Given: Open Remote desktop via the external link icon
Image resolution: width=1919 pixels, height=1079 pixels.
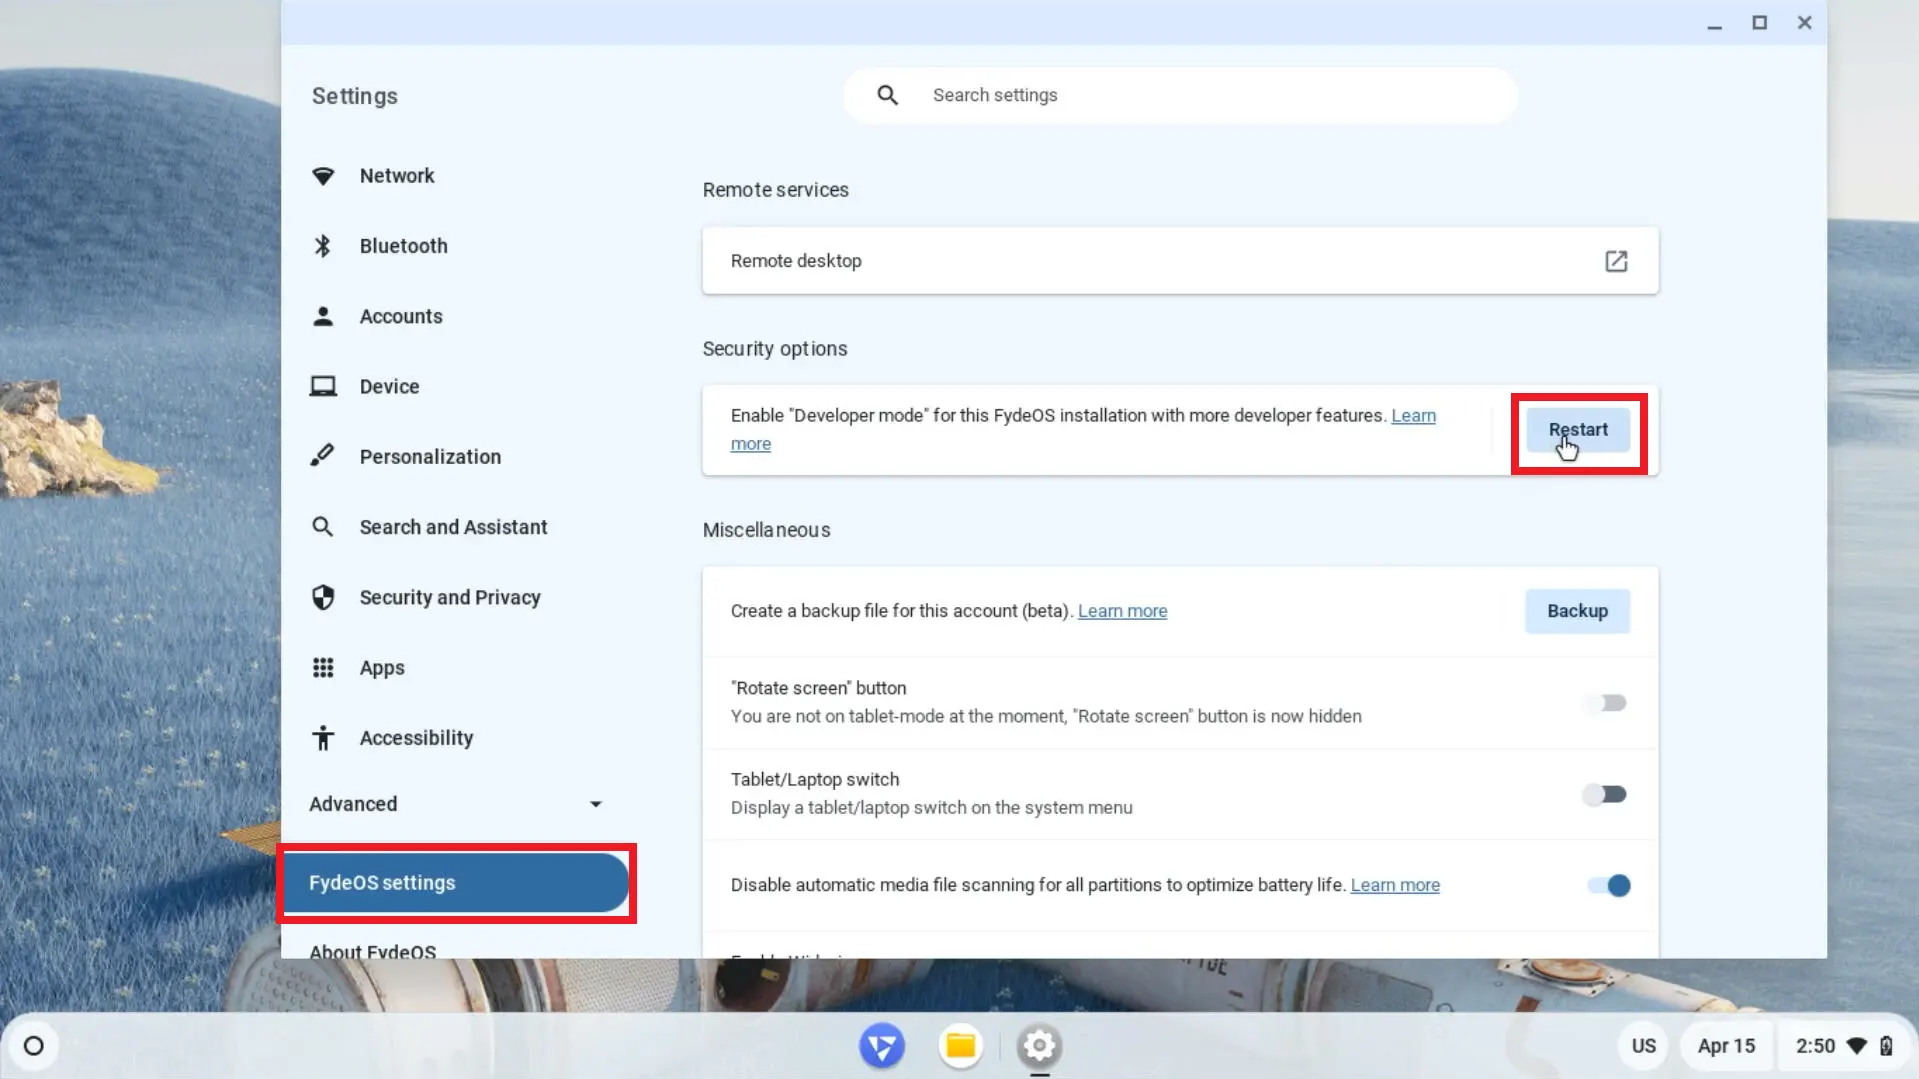Looking at the screenshot, I should (1617, 261).
